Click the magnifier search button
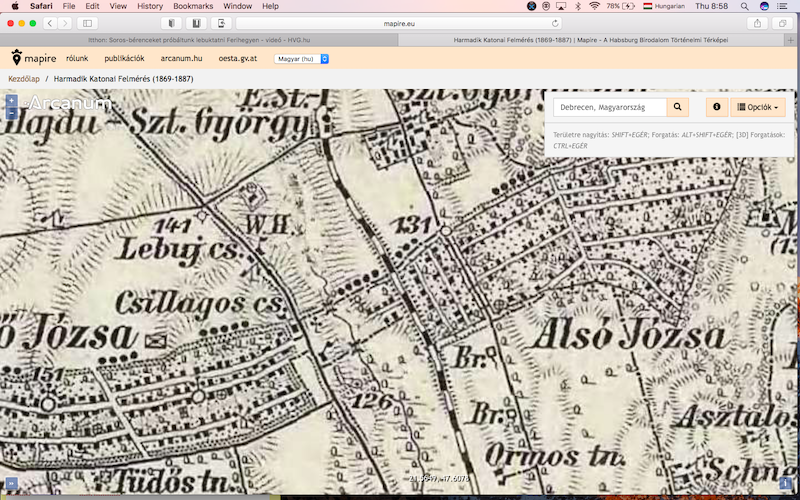 [x=678, y=107]
